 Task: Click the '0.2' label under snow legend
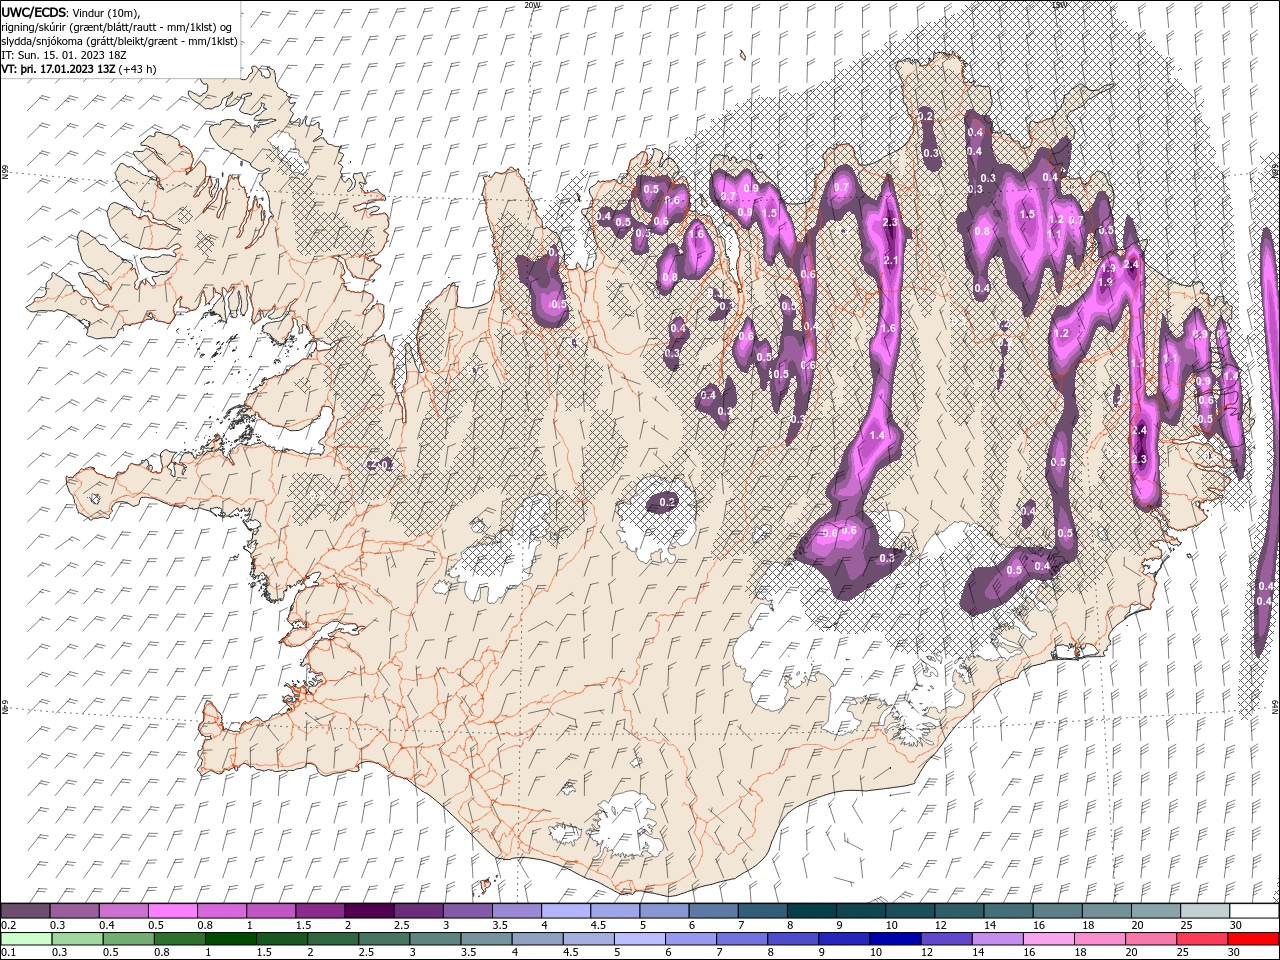coord(7,925)
